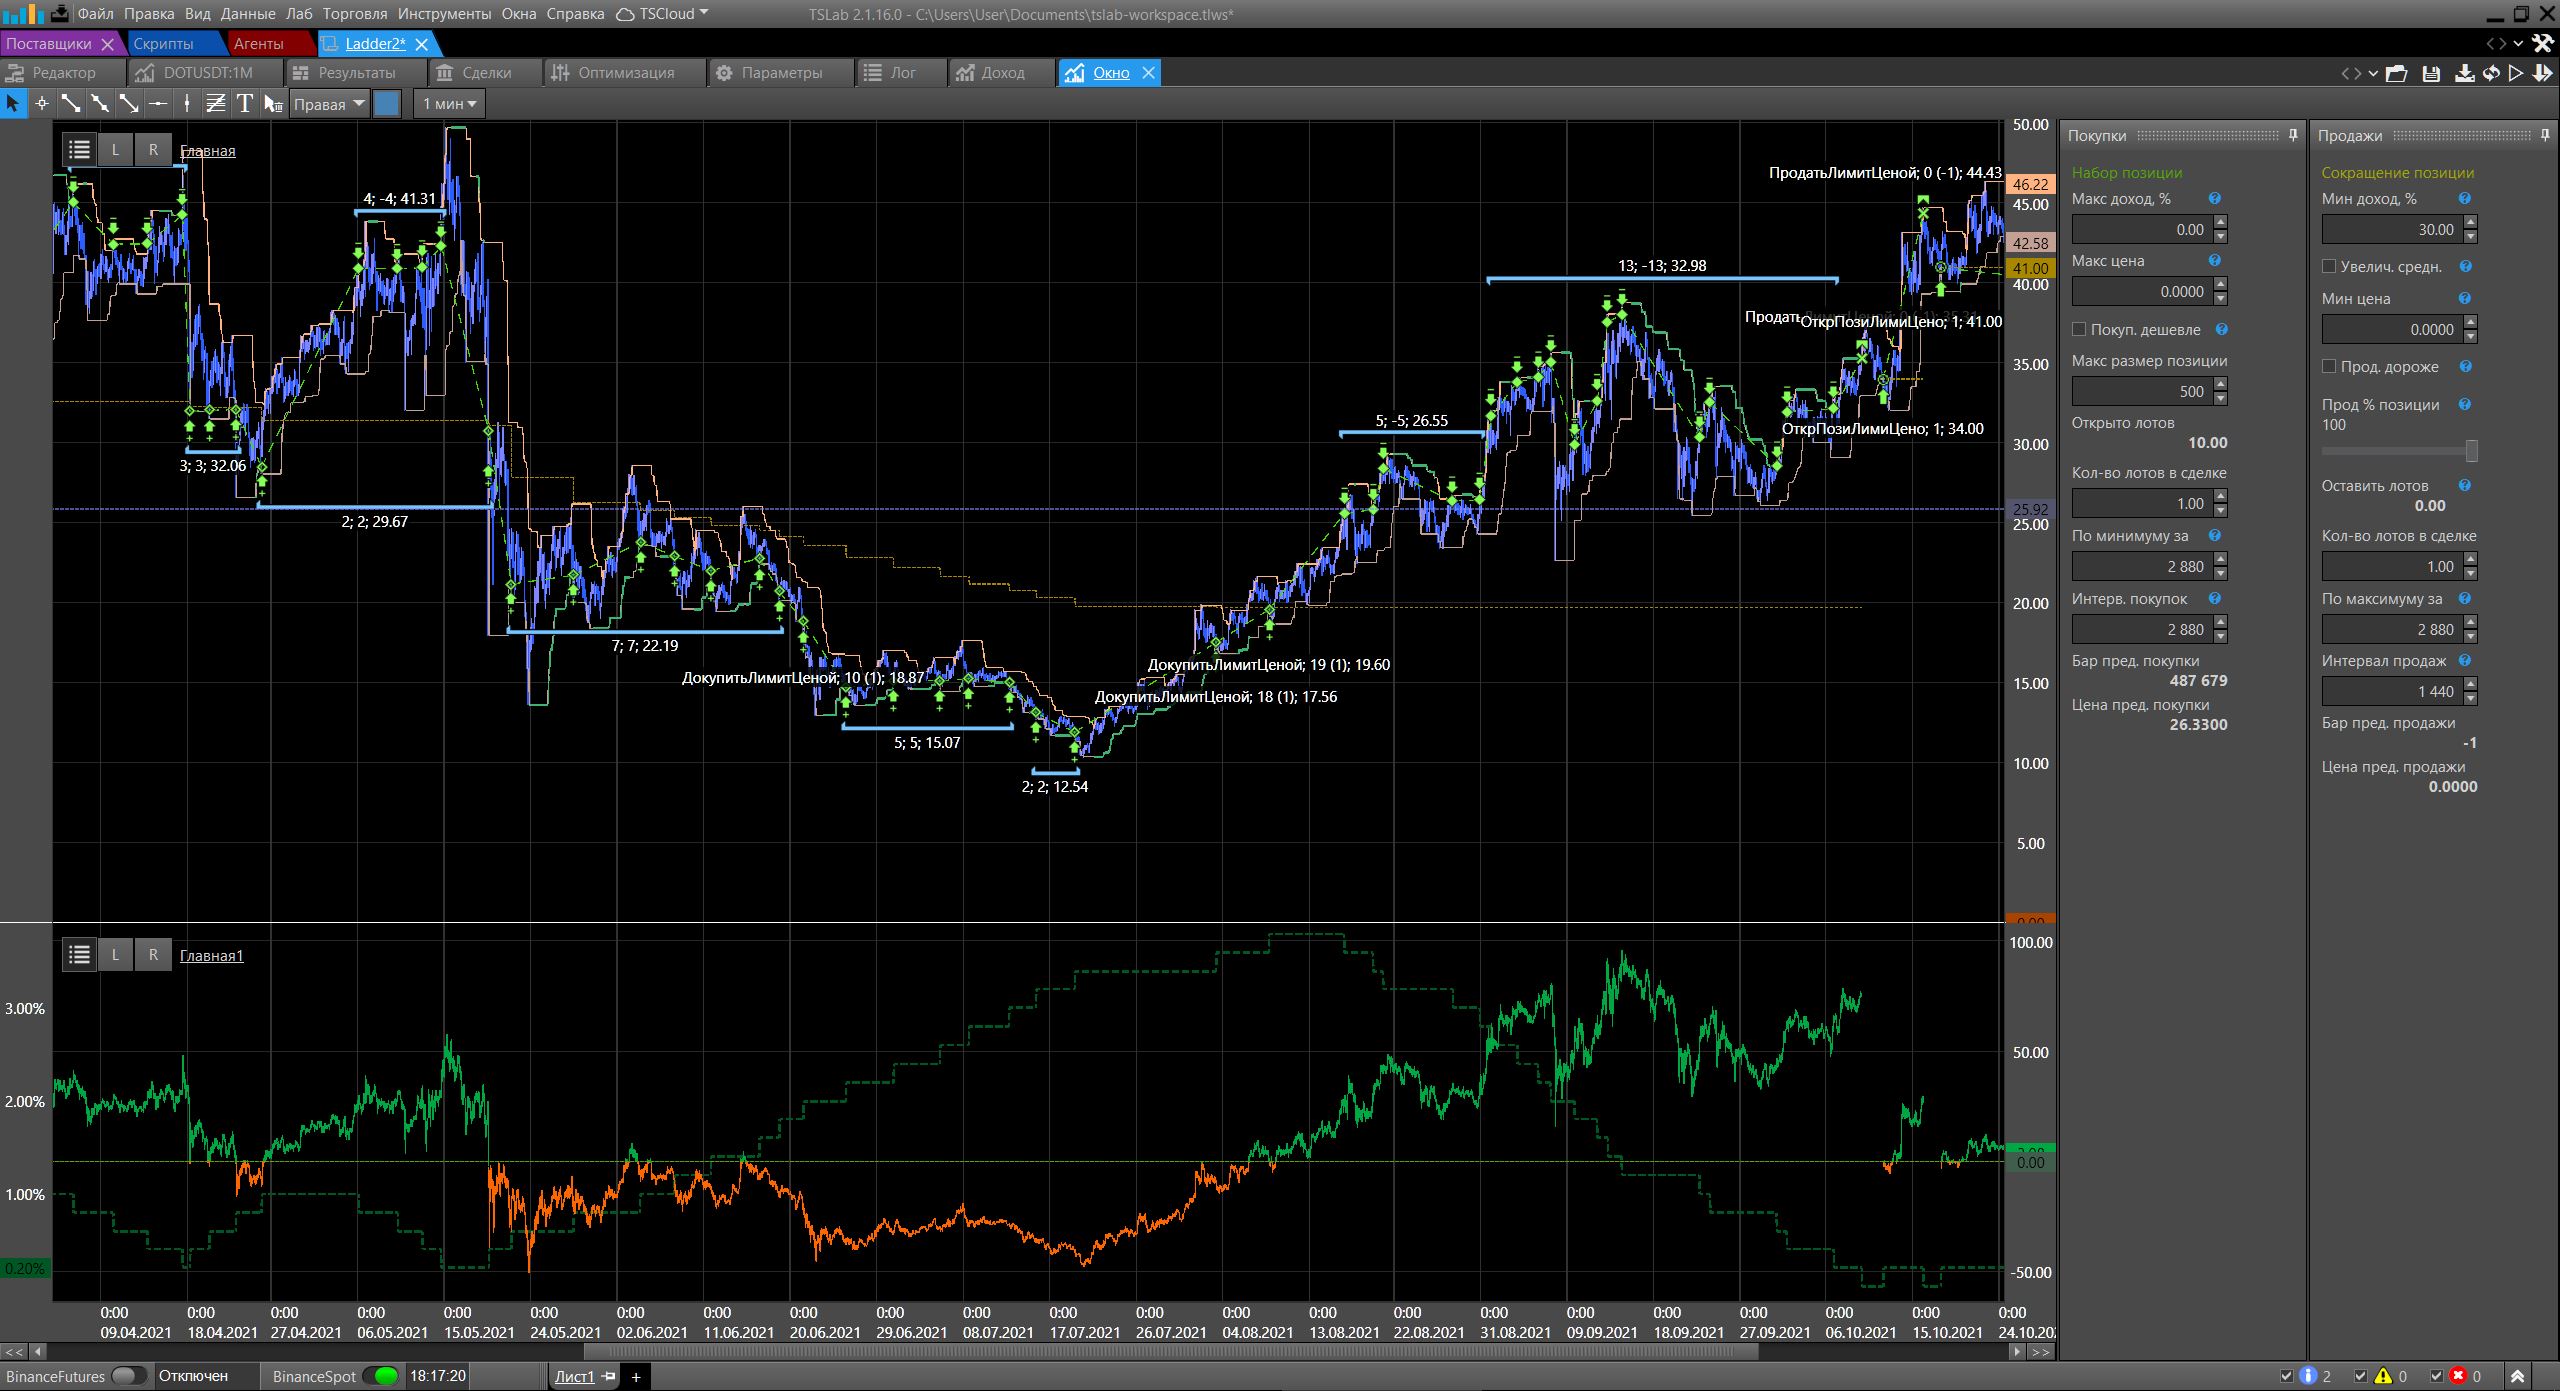Select the crosshair cursor tool

click(42, 103)
